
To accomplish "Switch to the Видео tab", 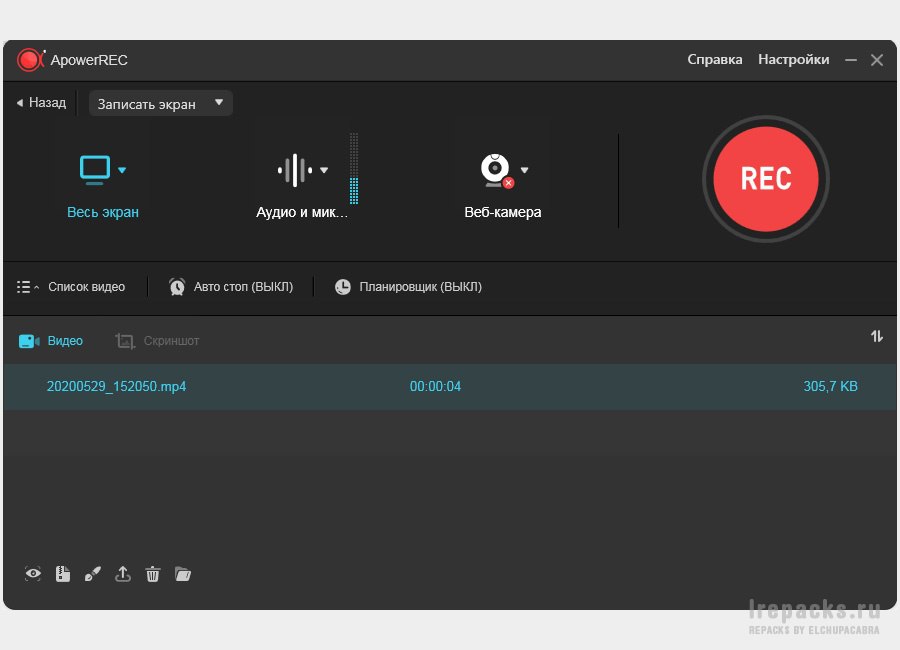I will click(x=65, y=341).
